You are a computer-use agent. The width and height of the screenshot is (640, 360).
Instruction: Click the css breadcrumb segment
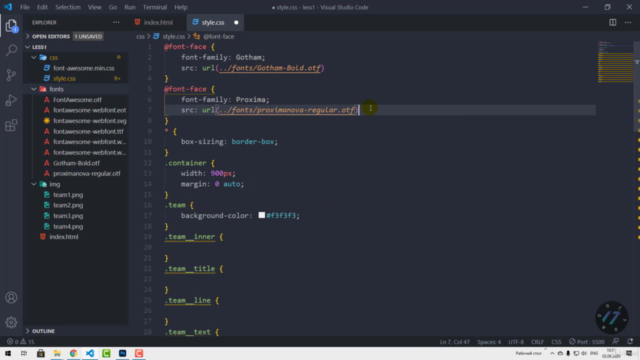pos(140,36)
